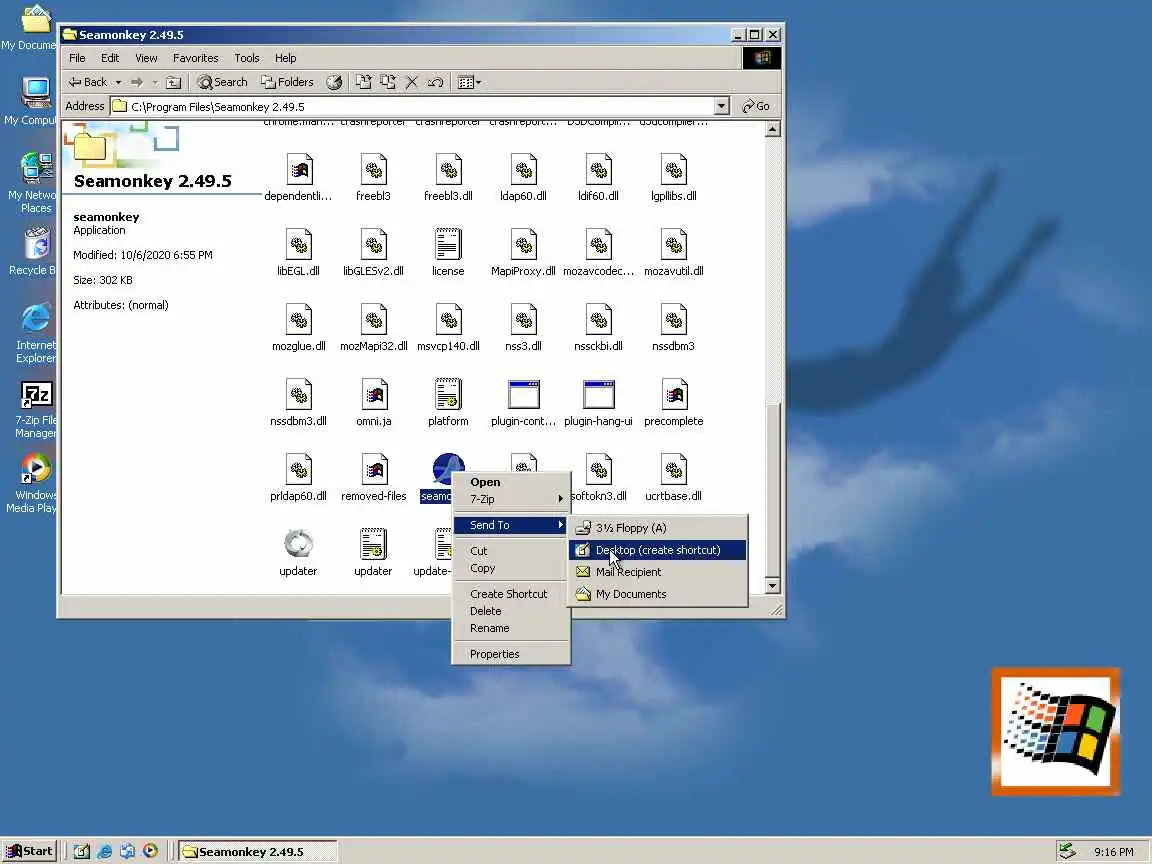Select the license text file icon
This screenshot has height=864, width=1152.
click(448, 245)
